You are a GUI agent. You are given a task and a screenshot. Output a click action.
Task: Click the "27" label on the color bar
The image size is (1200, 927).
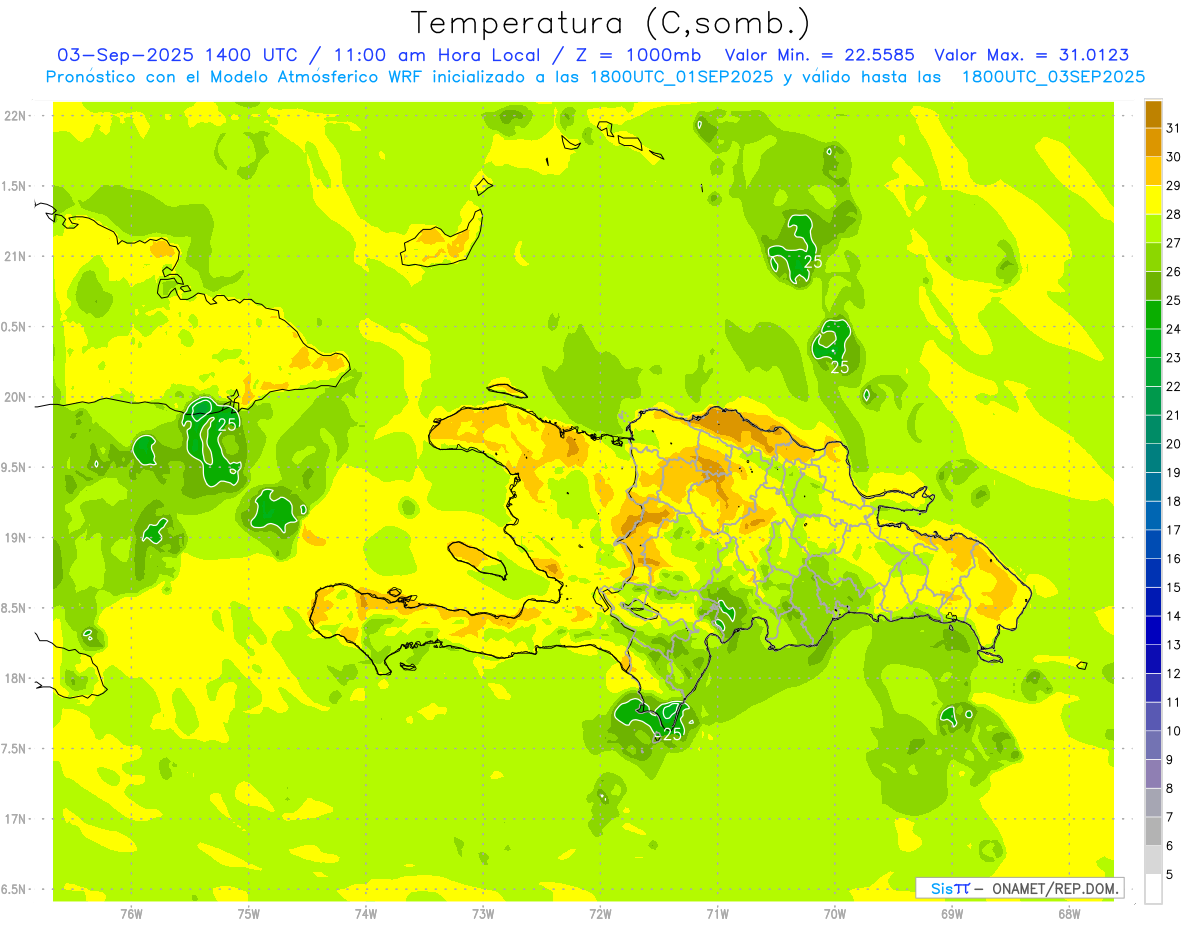[1174, 243]
